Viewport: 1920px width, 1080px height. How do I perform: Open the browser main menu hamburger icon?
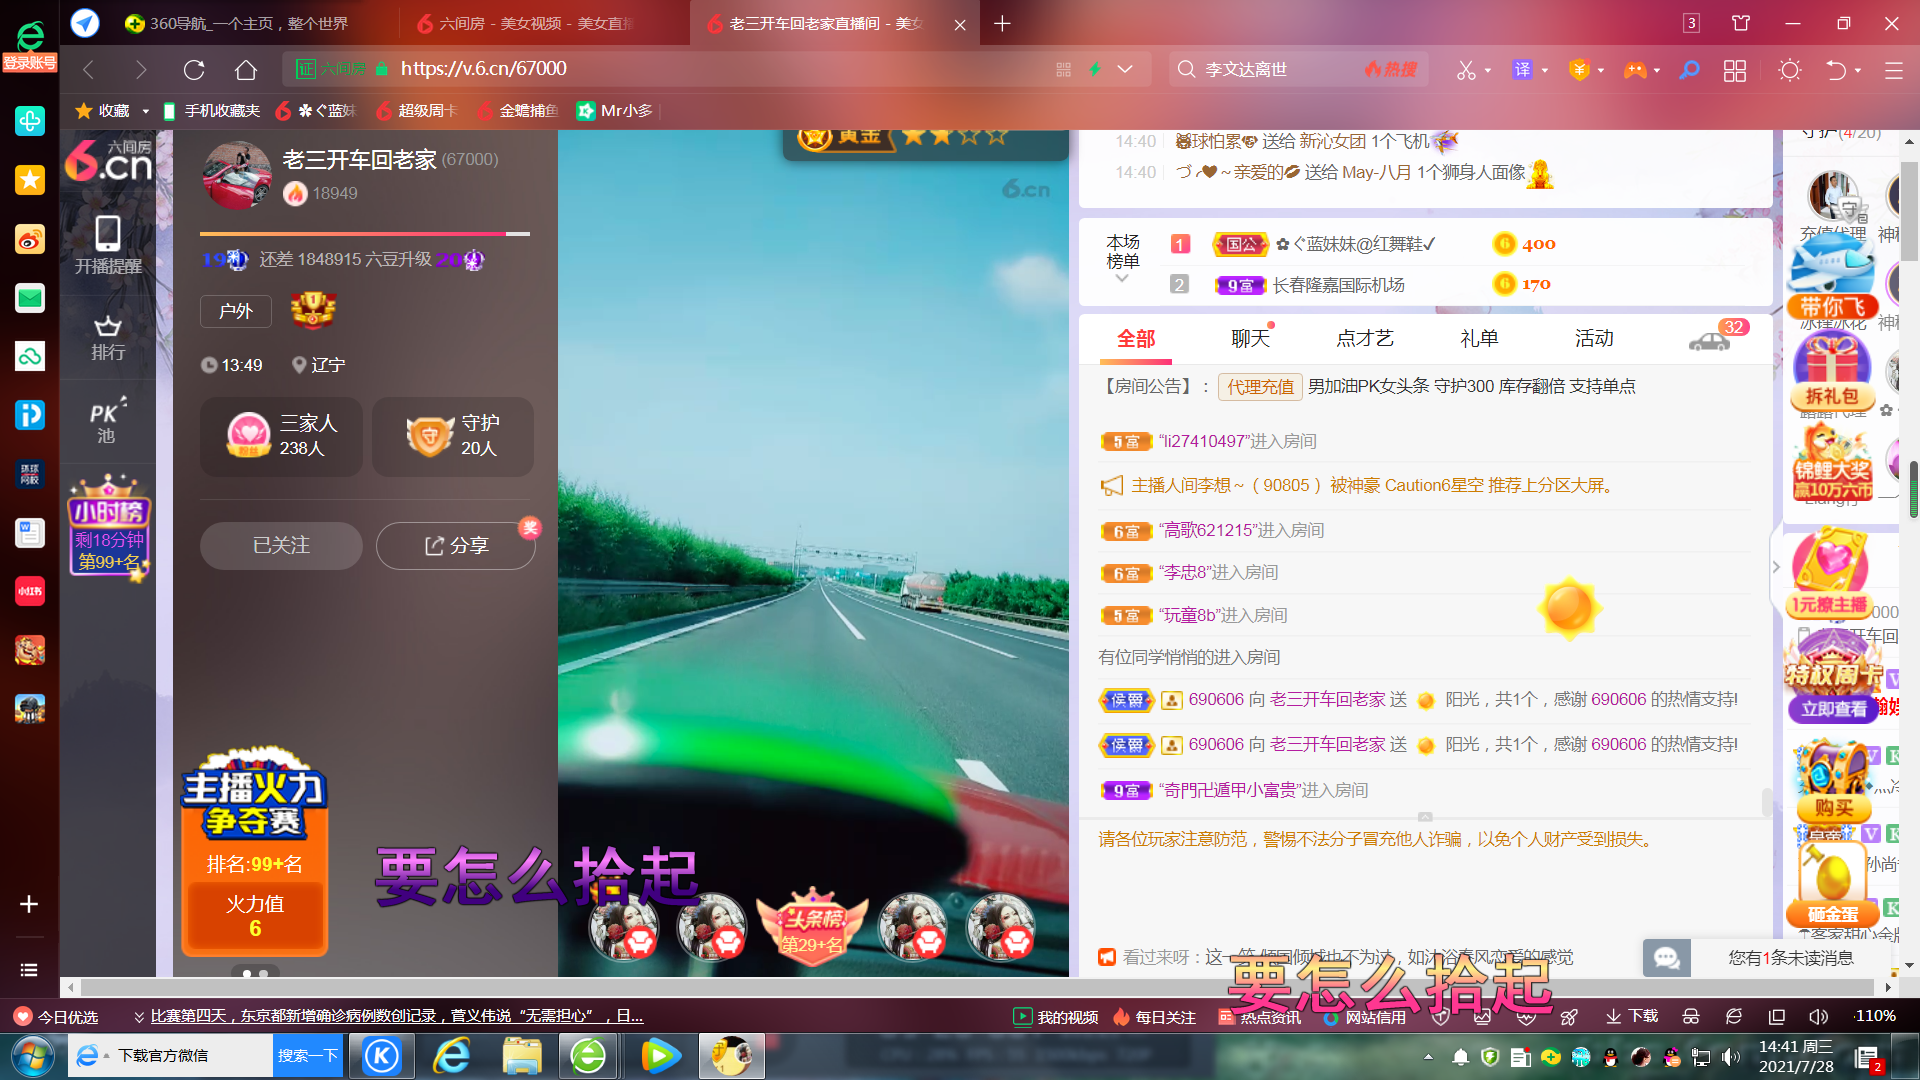coord(1893,70)
